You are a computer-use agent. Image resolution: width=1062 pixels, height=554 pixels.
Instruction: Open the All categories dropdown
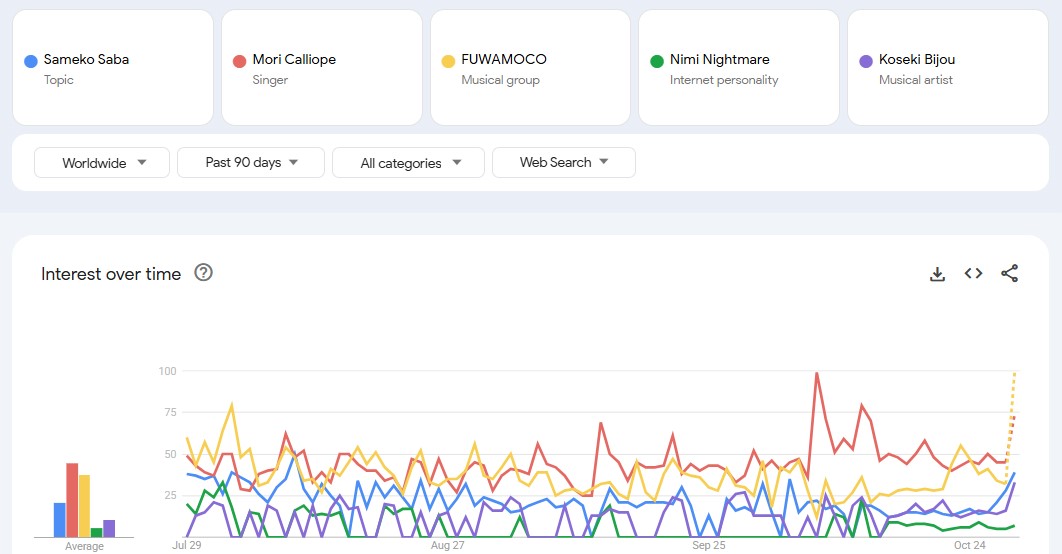point(408,163)
